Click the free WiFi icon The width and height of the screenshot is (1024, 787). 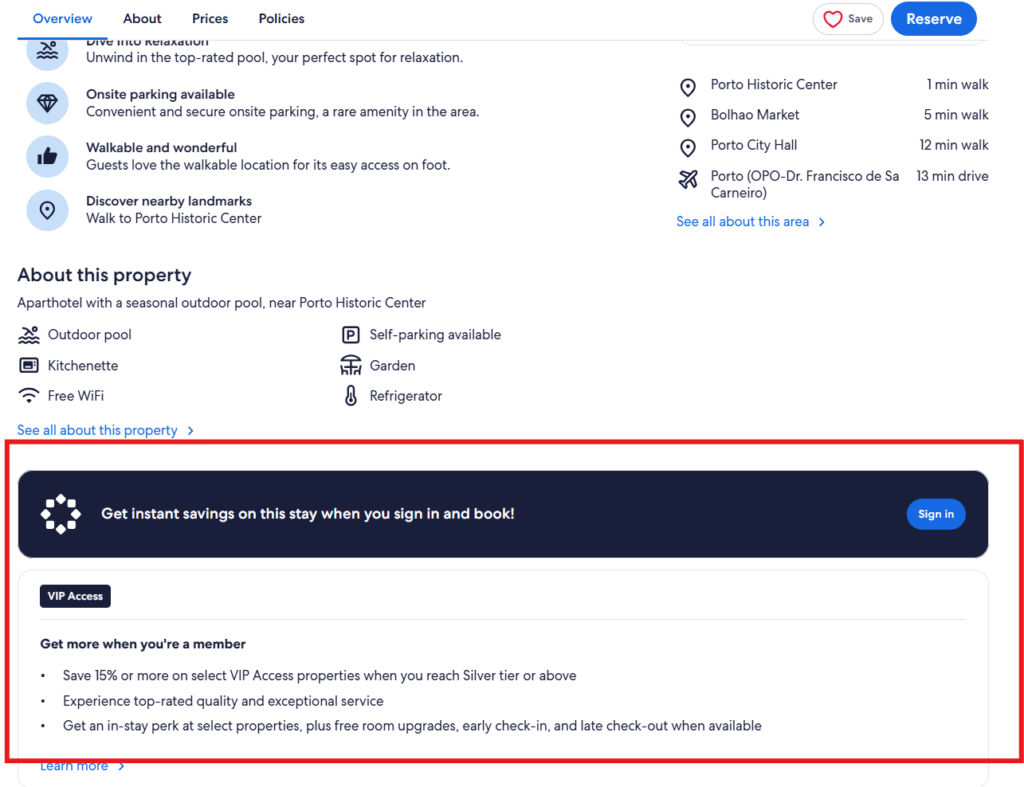pyautogui.click(x=29, y=395)
